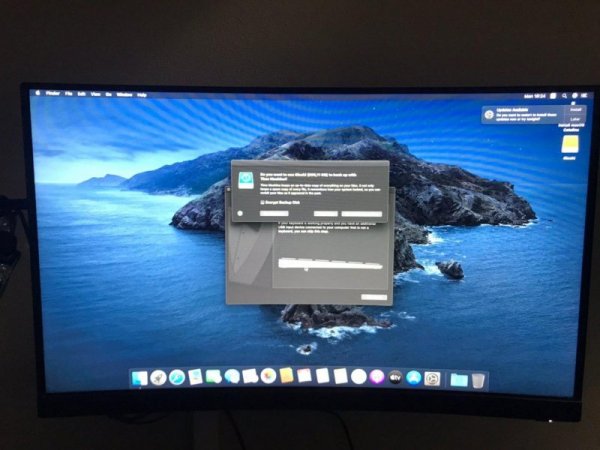Viewport: 600px width, 450px height.
Task: Open Edit menu
Action: pos(82,94)
